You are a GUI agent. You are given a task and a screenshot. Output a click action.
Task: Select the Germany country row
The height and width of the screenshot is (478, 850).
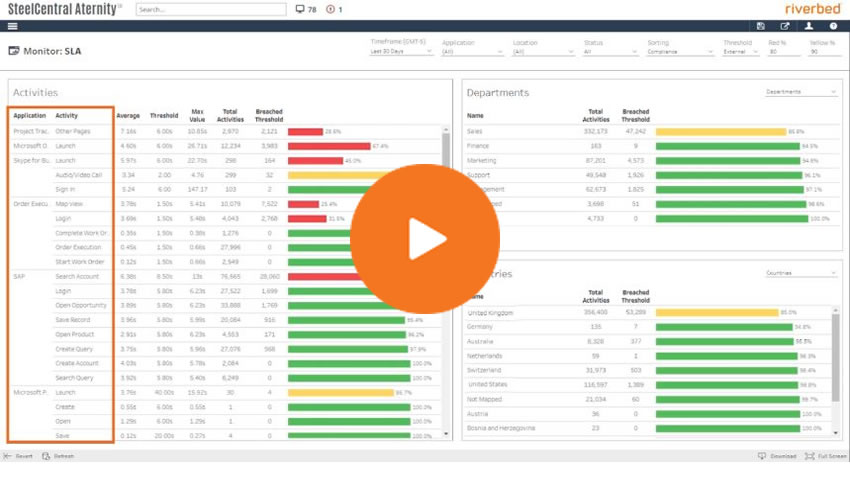pos(648,327)
